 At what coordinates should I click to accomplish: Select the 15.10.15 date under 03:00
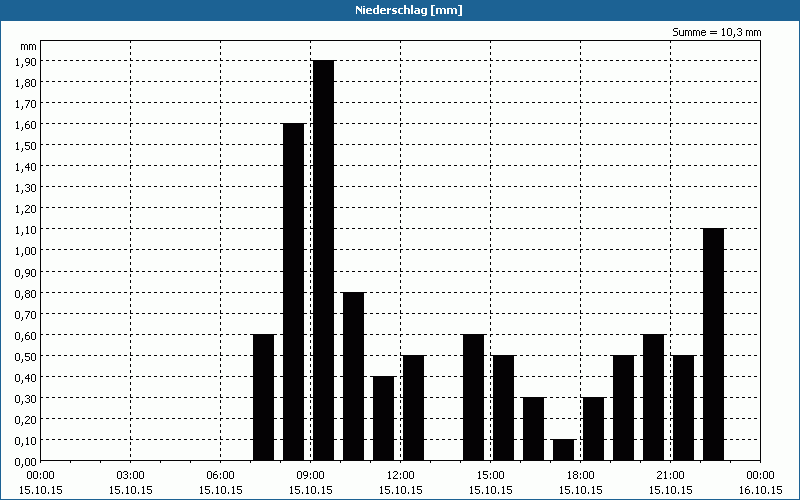[131, 490]
